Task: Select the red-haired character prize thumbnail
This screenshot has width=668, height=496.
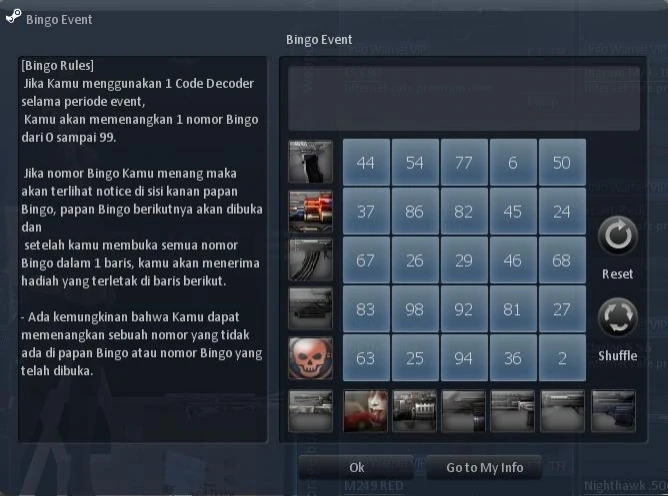Action: [x=366, y=411]
